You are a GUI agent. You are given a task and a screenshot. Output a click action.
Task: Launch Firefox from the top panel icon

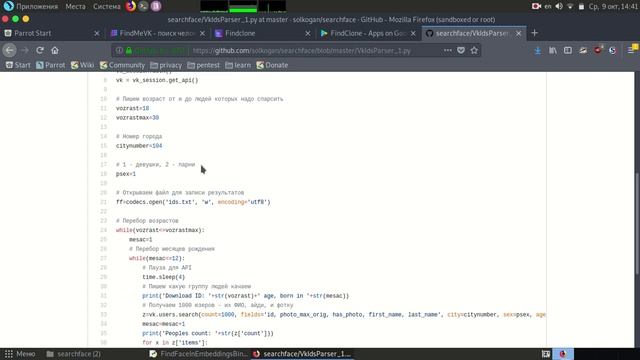[131, 6]
